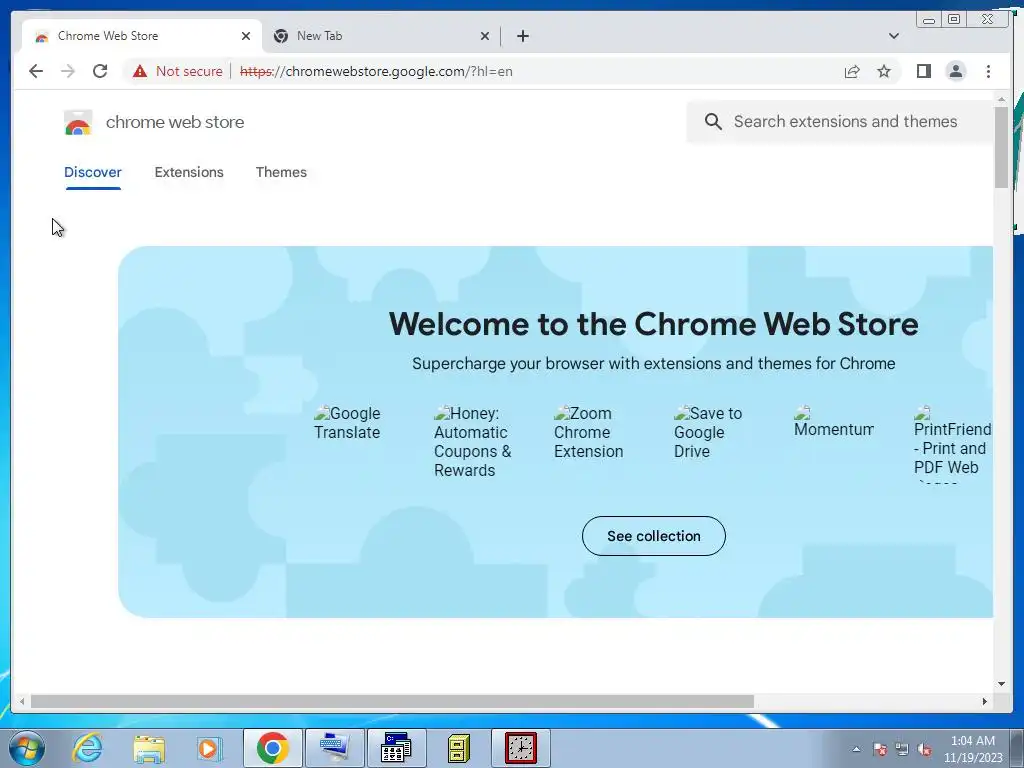The image size is (1024, 768).
Task: Open the on-screen keyboard taskbar app
Action: pos(335,748)
